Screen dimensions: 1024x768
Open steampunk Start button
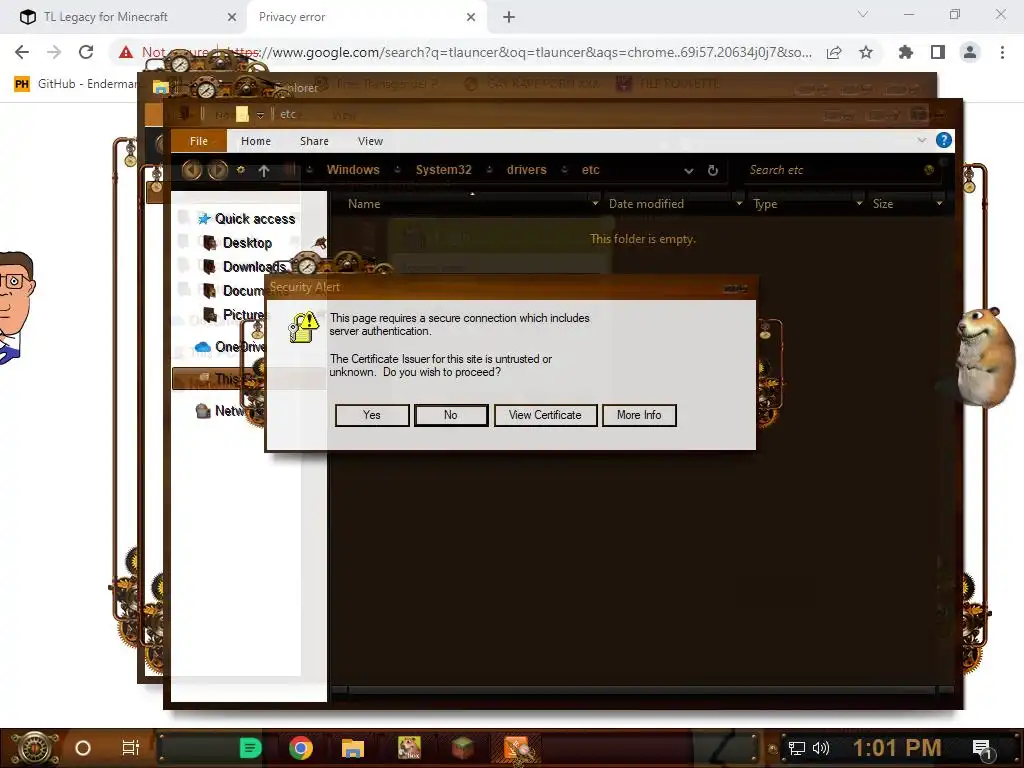click(34, 748)
